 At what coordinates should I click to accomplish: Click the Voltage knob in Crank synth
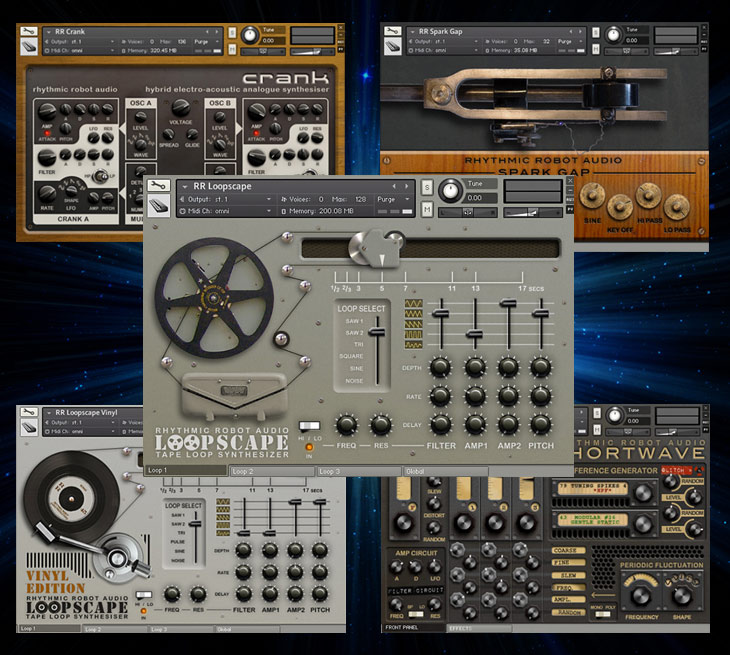click(181, 108)
